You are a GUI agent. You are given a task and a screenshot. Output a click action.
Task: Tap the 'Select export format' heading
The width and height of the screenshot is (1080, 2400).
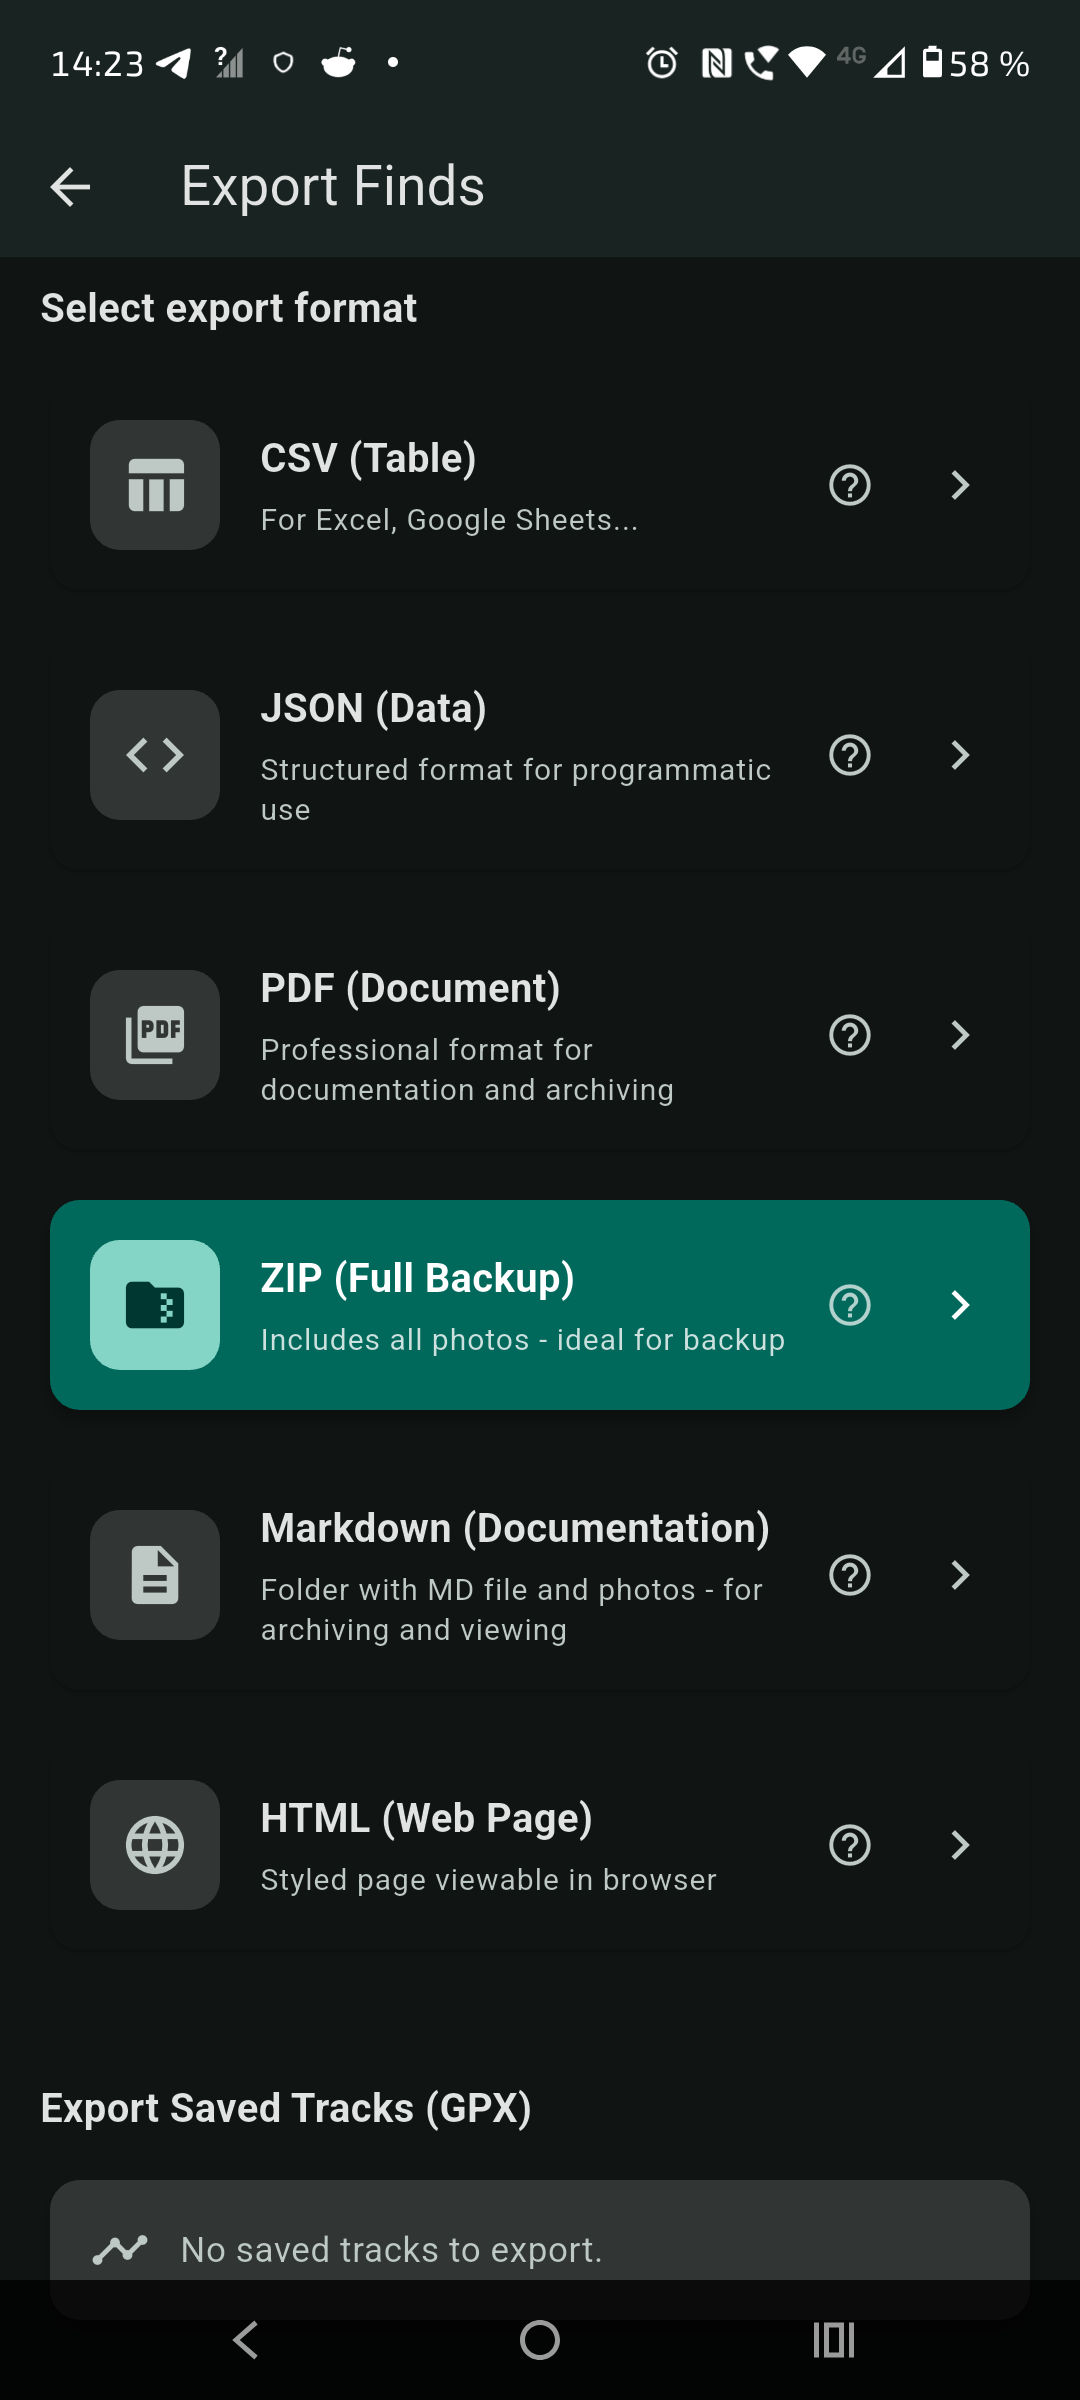[229, 308]
